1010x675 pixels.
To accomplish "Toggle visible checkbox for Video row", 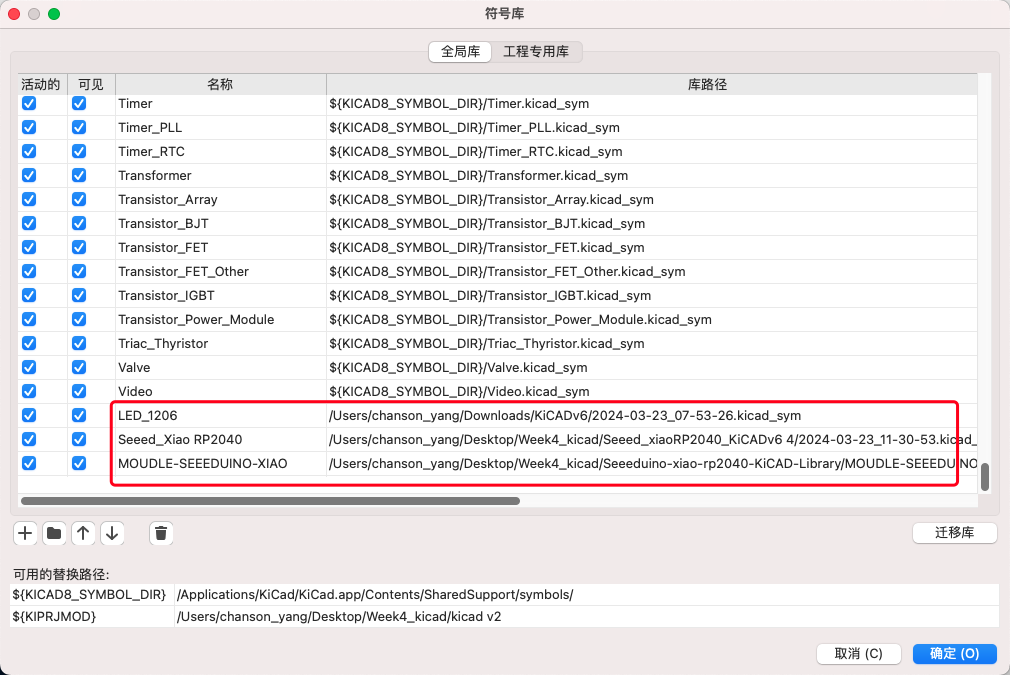I will (79, 391).
